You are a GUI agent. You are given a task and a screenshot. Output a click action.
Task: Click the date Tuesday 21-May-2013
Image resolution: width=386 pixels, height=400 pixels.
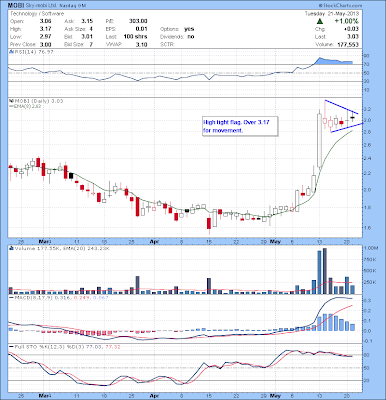[x=332, y=14]
